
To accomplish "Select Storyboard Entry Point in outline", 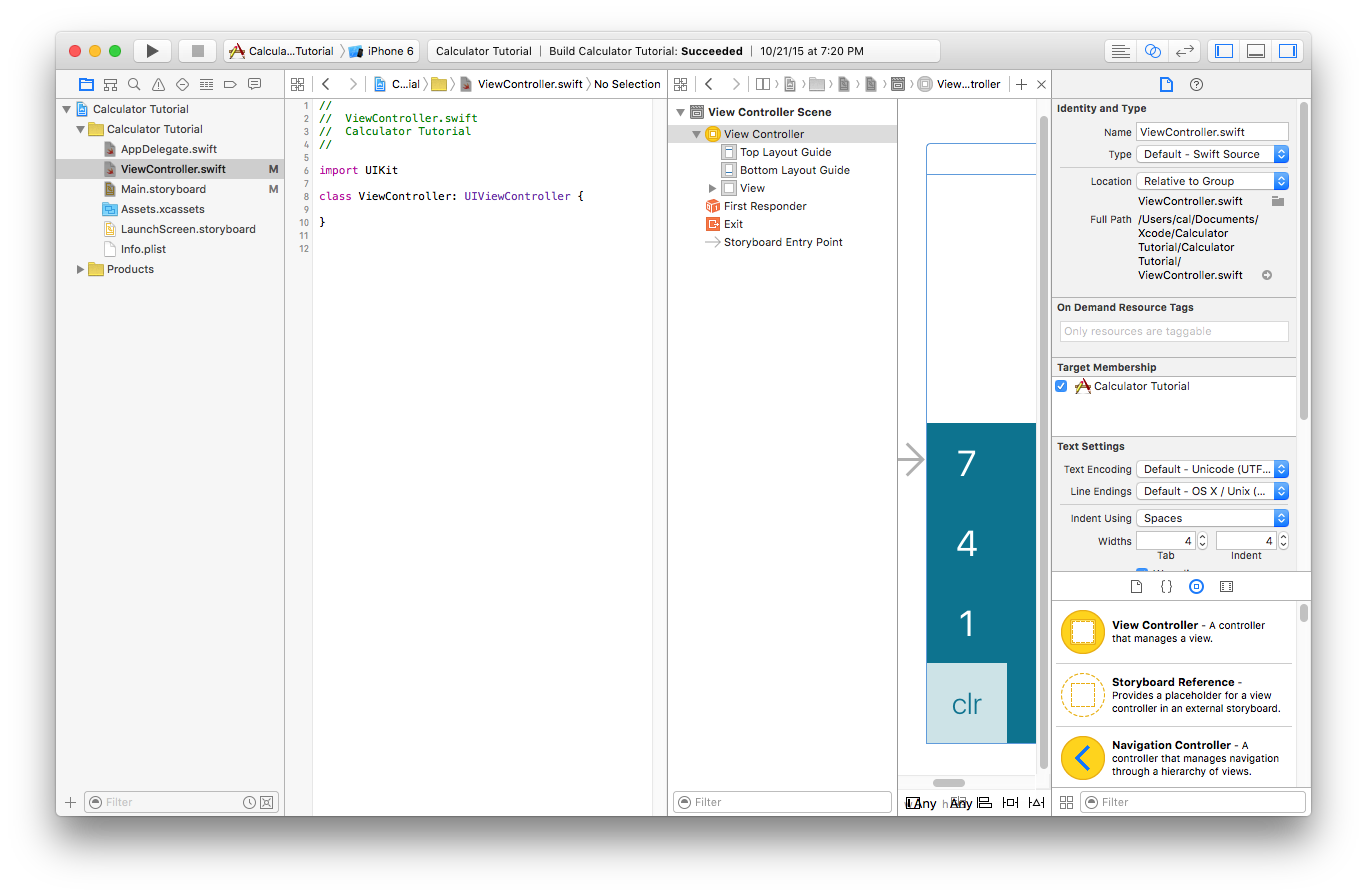I will coord(783,242).
